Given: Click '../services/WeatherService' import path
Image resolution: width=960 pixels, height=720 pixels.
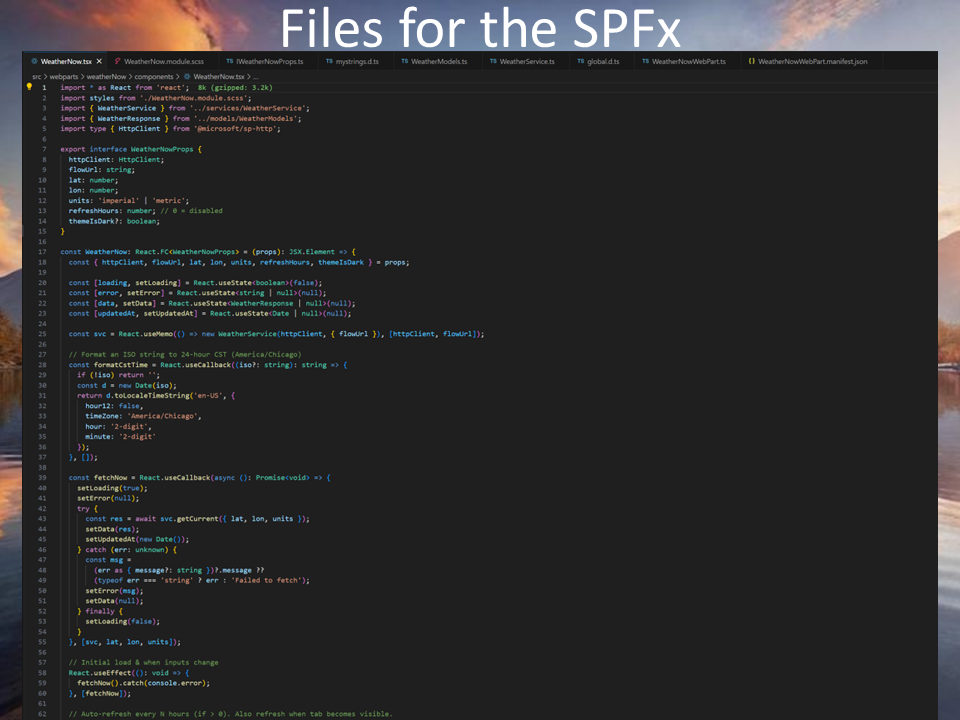Looking at the screenshot, I should (x=252, y=108).
